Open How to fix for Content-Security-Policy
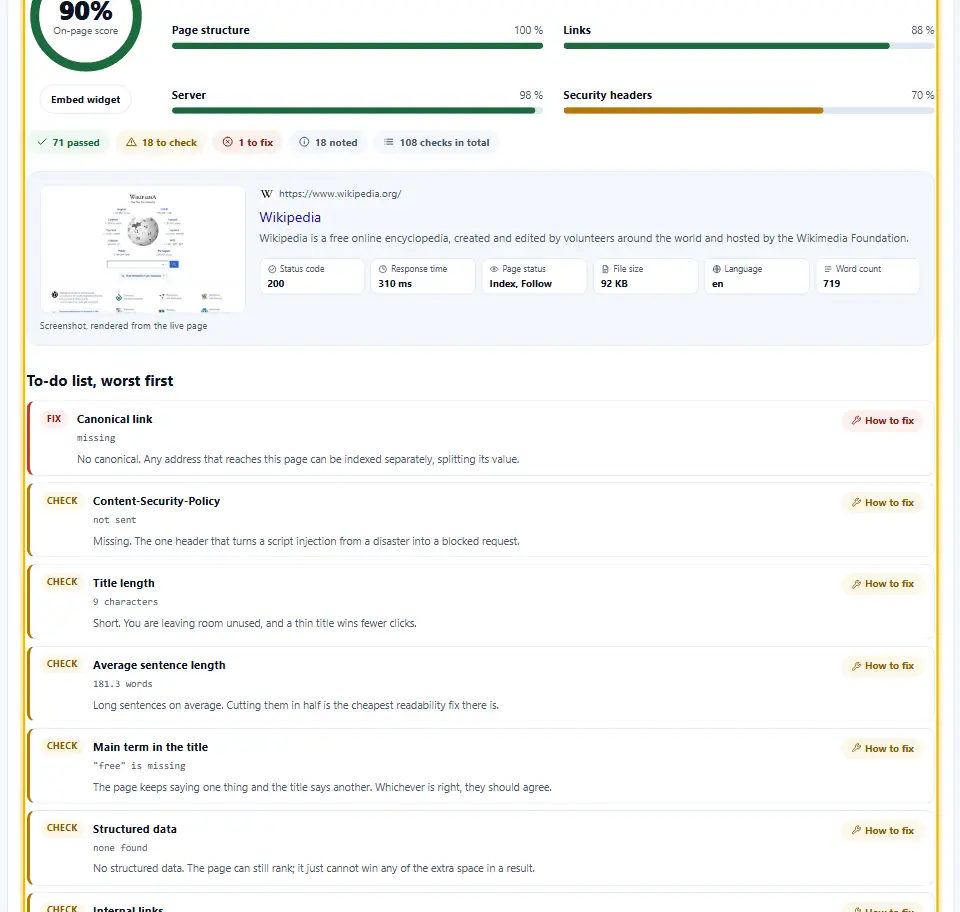The image size is (960, 912). click(x=882, y=503)
